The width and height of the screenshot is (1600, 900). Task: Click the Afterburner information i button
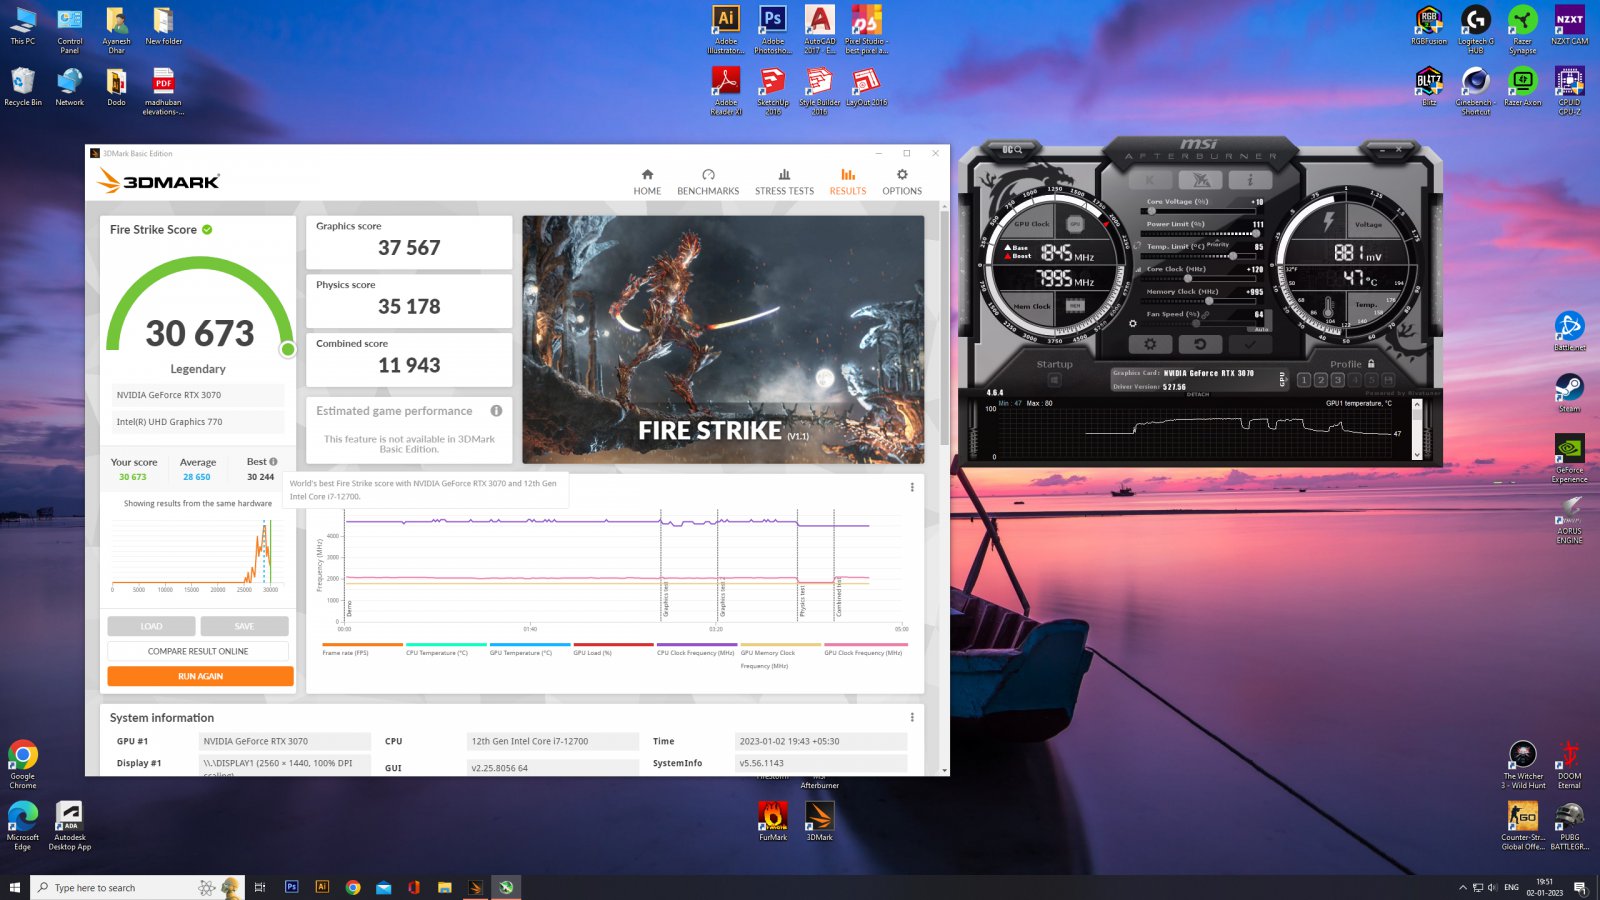point(1250,180)
